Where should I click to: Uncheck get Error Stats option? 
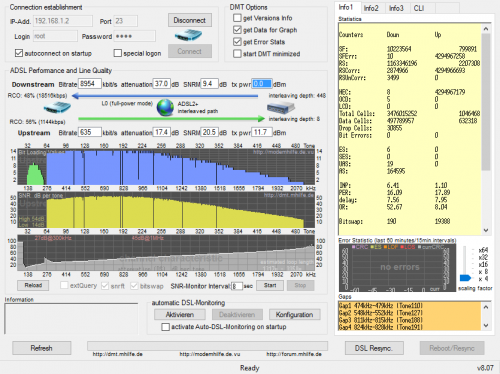[x=237, y=42]
